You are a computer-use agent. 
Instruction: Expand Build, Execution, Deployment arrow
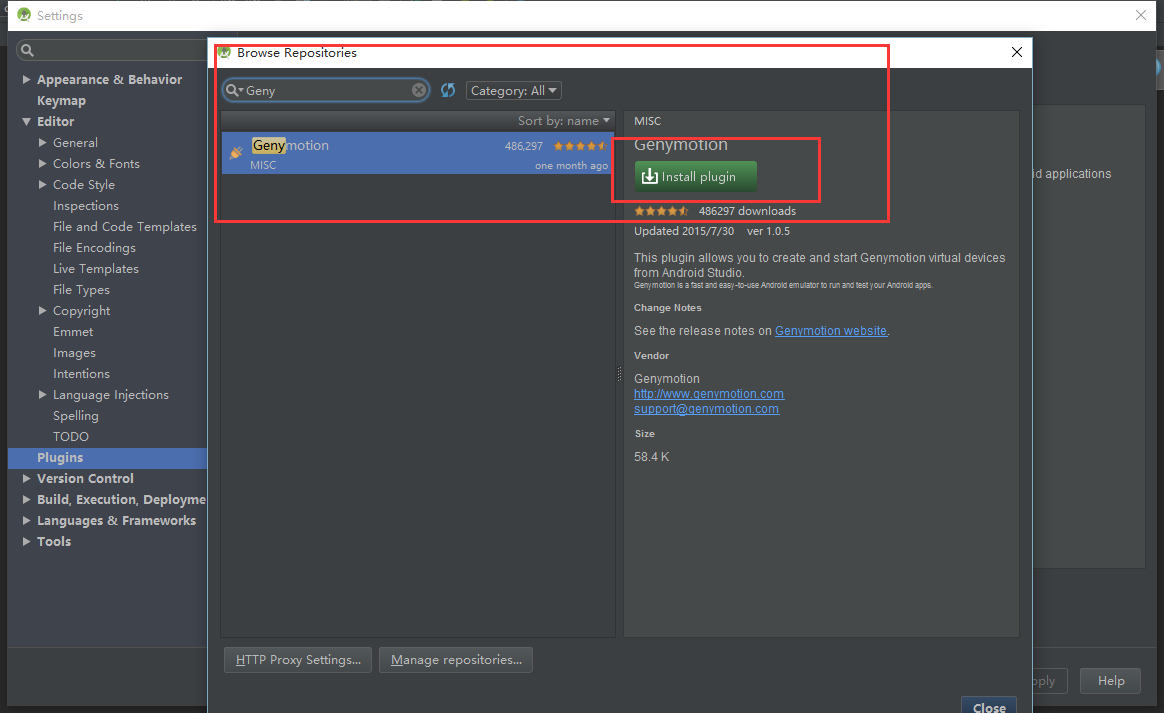26,500
